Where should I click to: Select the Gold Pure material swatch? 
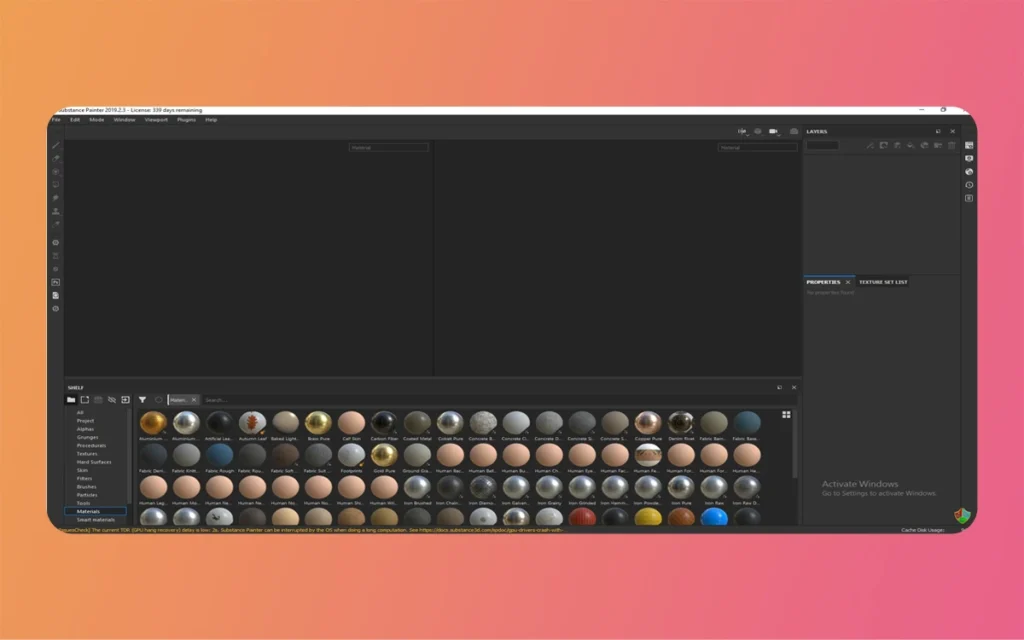pyautogui.click(x=385, y=455)
